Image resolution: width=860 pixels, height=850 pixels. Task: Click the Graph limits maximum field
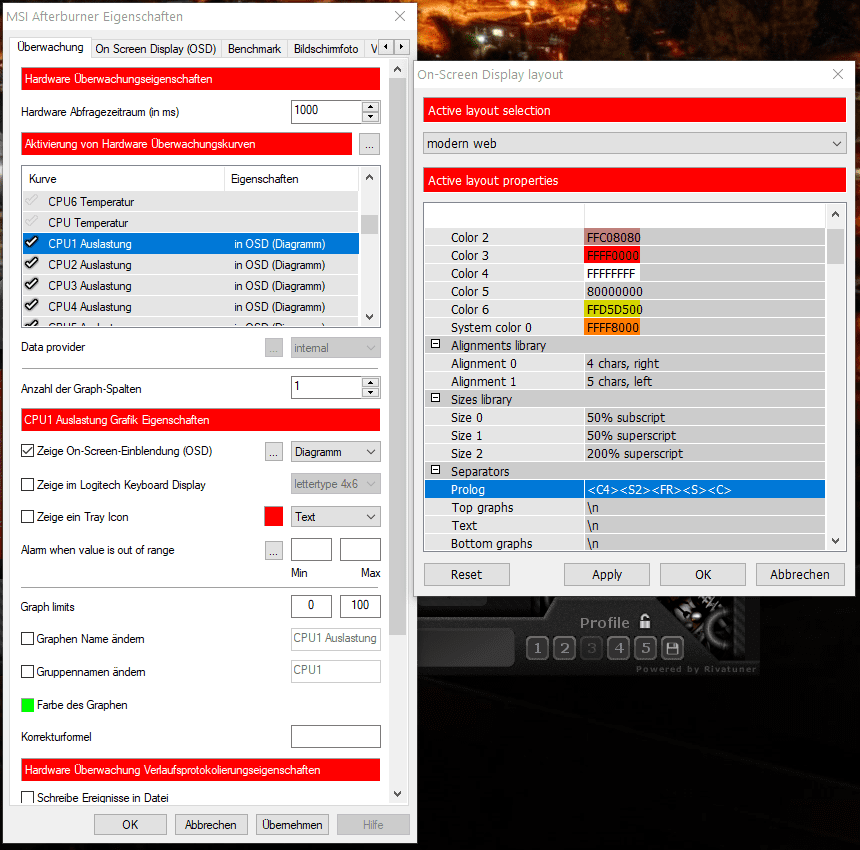(360, 606)
